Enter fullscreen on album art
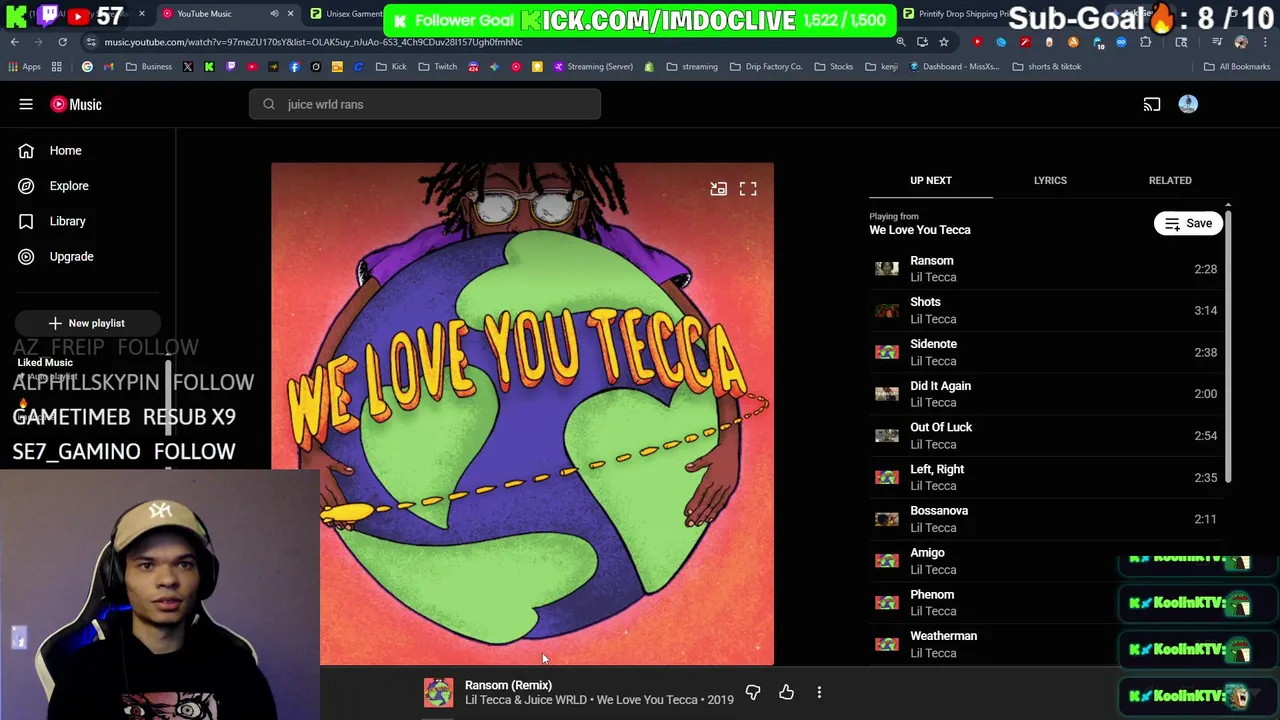 point(748,189)
